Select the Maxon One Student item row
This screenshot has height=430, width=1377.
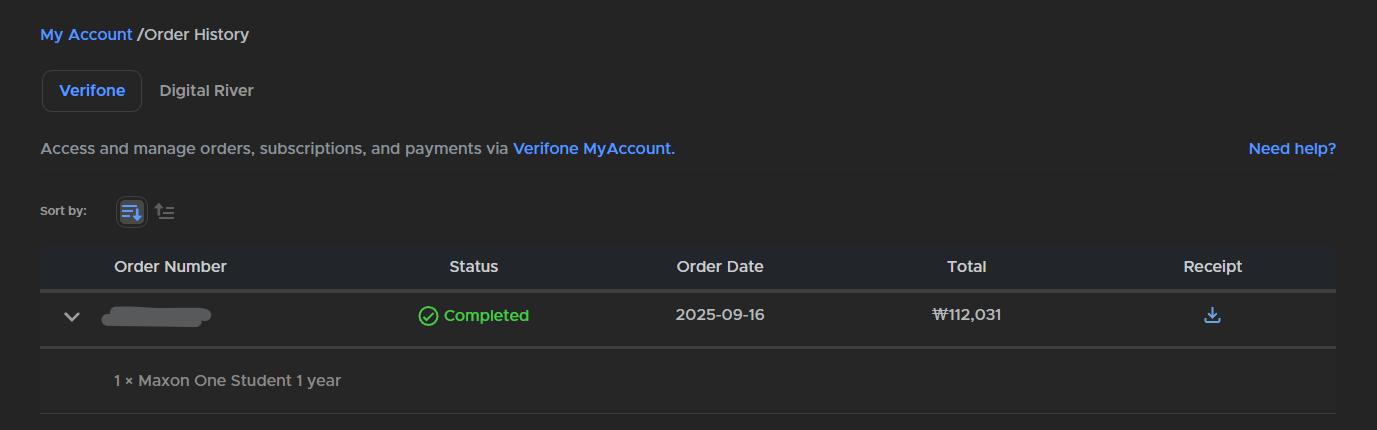tap(227, 381)
